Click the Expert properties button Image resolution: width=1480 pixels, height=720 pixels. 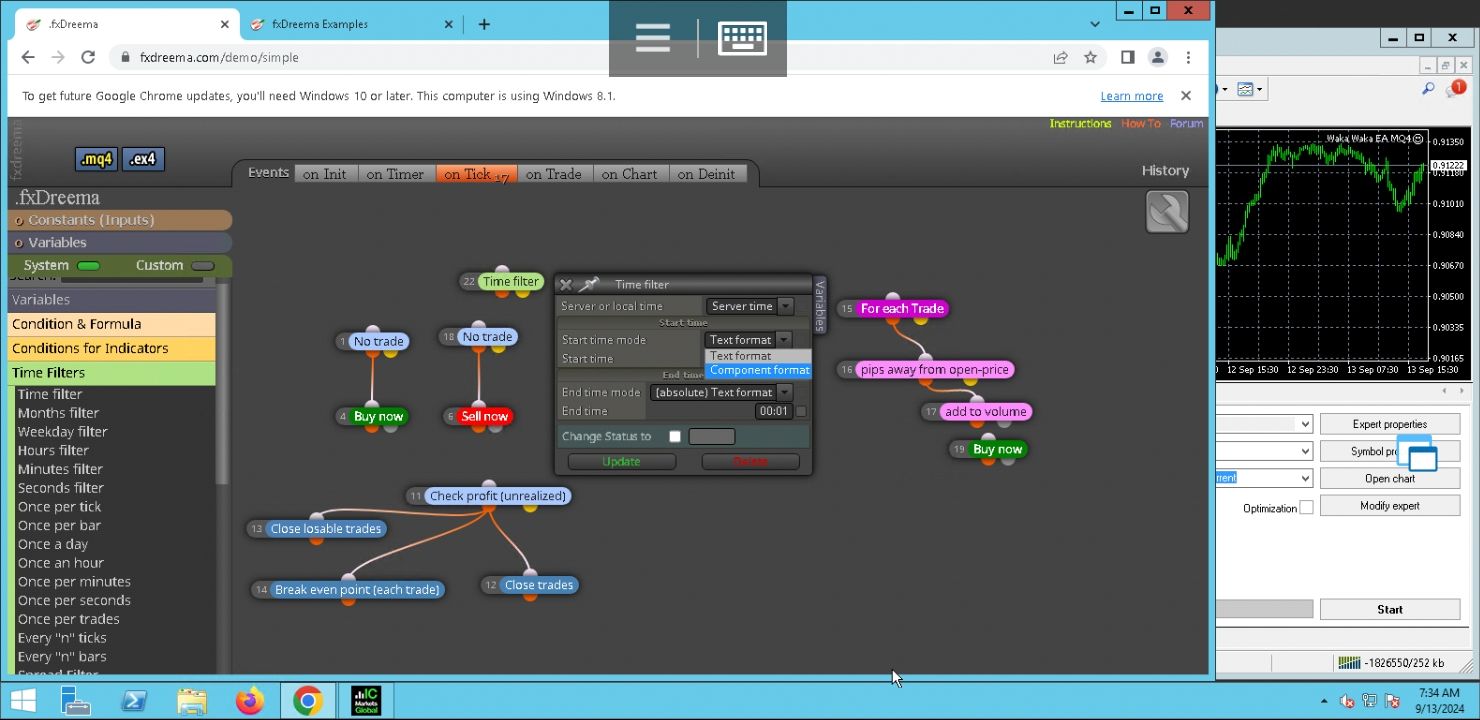pos(1390,424)
